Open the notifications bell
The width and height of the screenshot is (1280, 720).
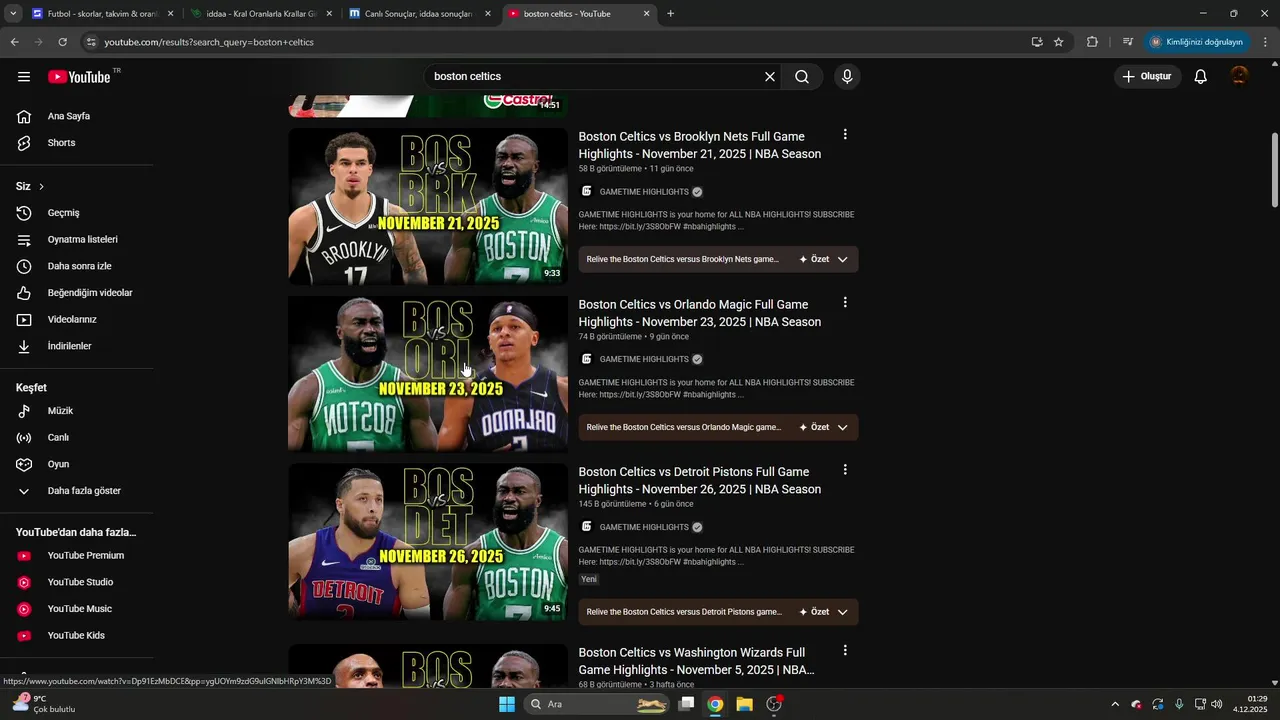coord(1201,77)
